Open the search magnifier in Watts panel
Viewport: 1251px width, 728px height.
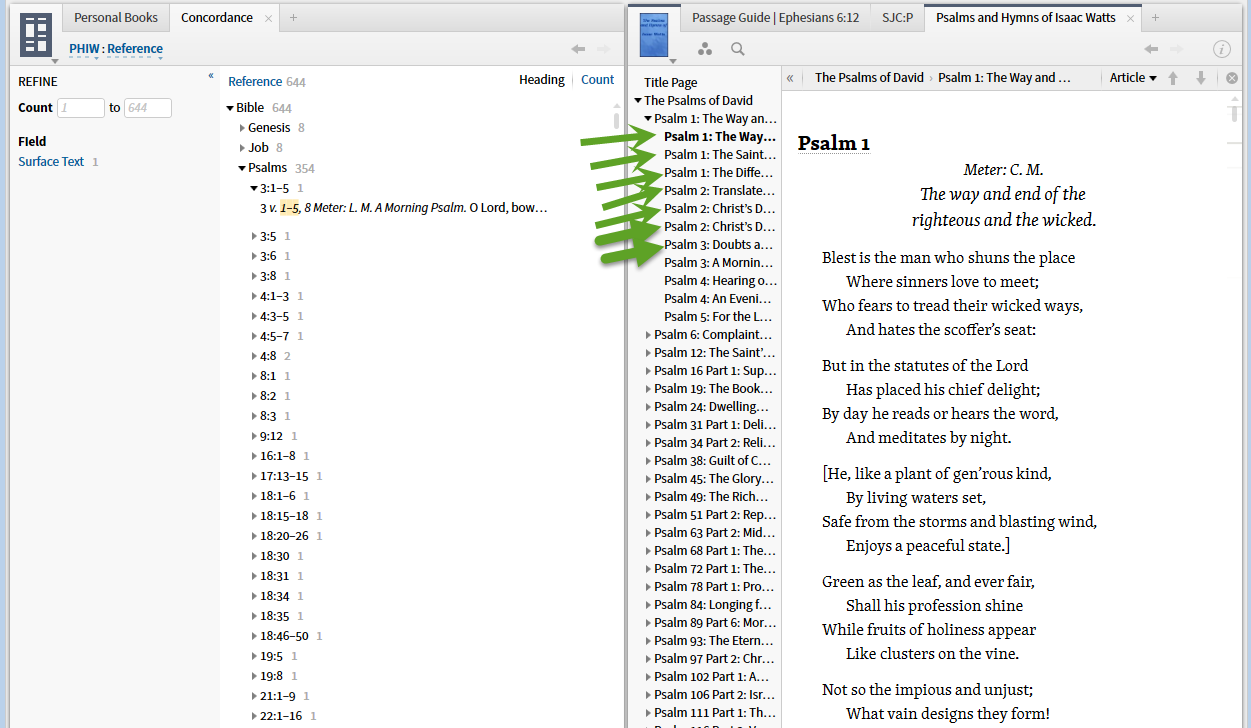(x=738, y=49)
